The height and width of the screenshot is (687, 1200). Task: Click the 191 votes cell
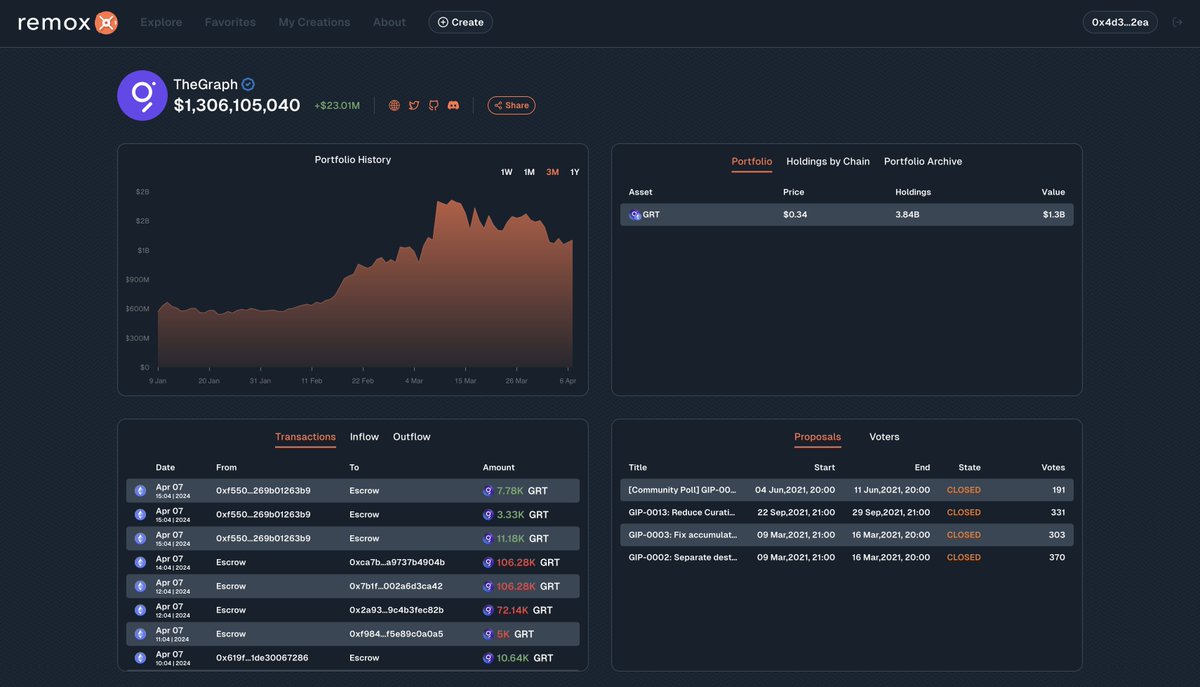pyautogui.click(x=1058, y=491)
